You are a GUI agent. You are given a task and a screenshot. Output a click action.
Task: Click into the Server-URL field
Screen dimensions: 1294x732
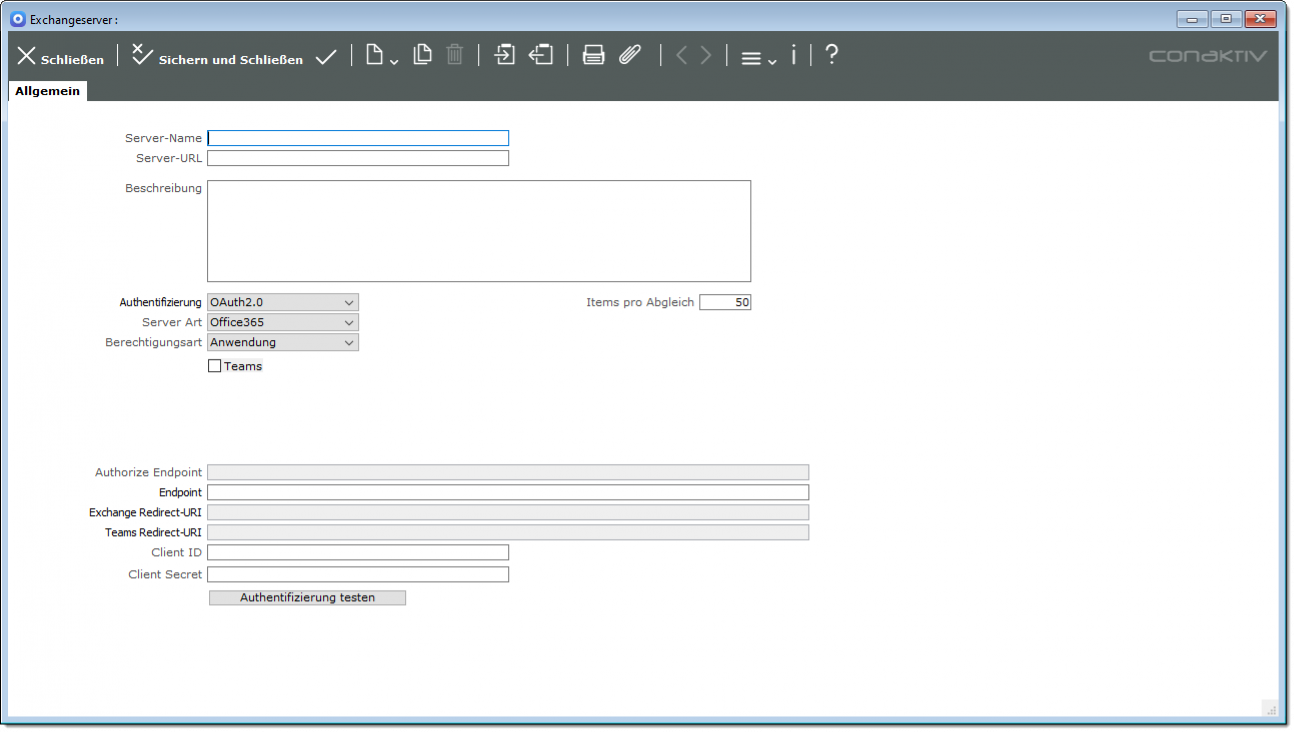coord(357,158)
